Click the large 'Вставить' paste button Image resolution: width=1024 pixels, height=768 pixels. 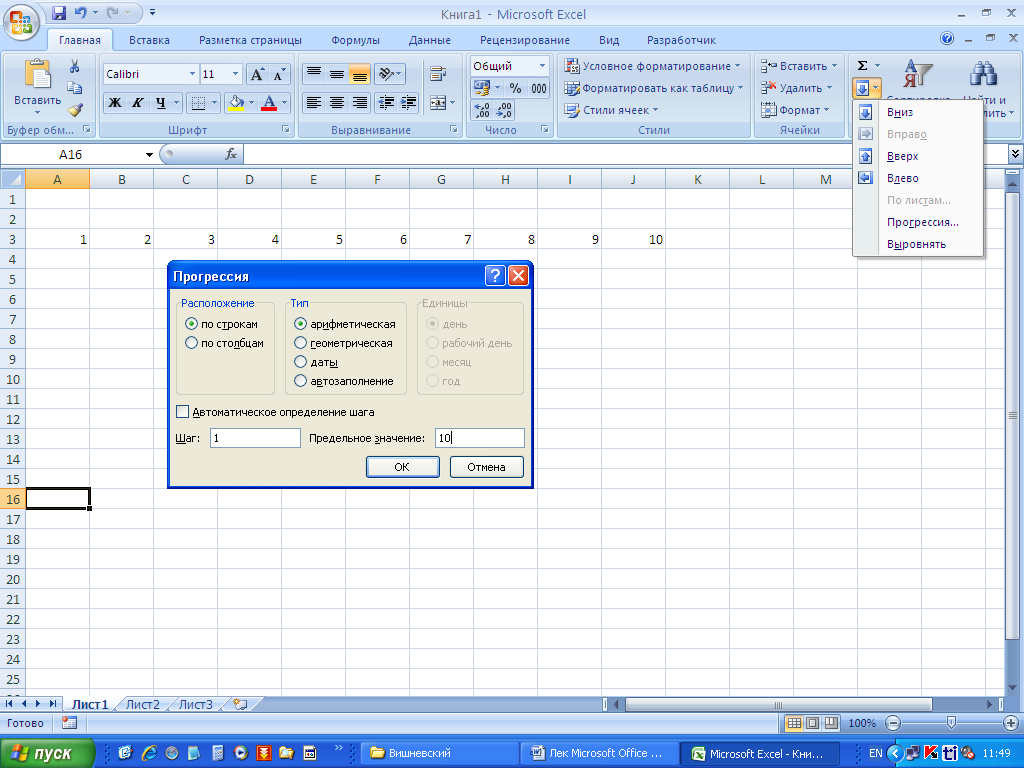pyautogui.click(x=37, y=85)
